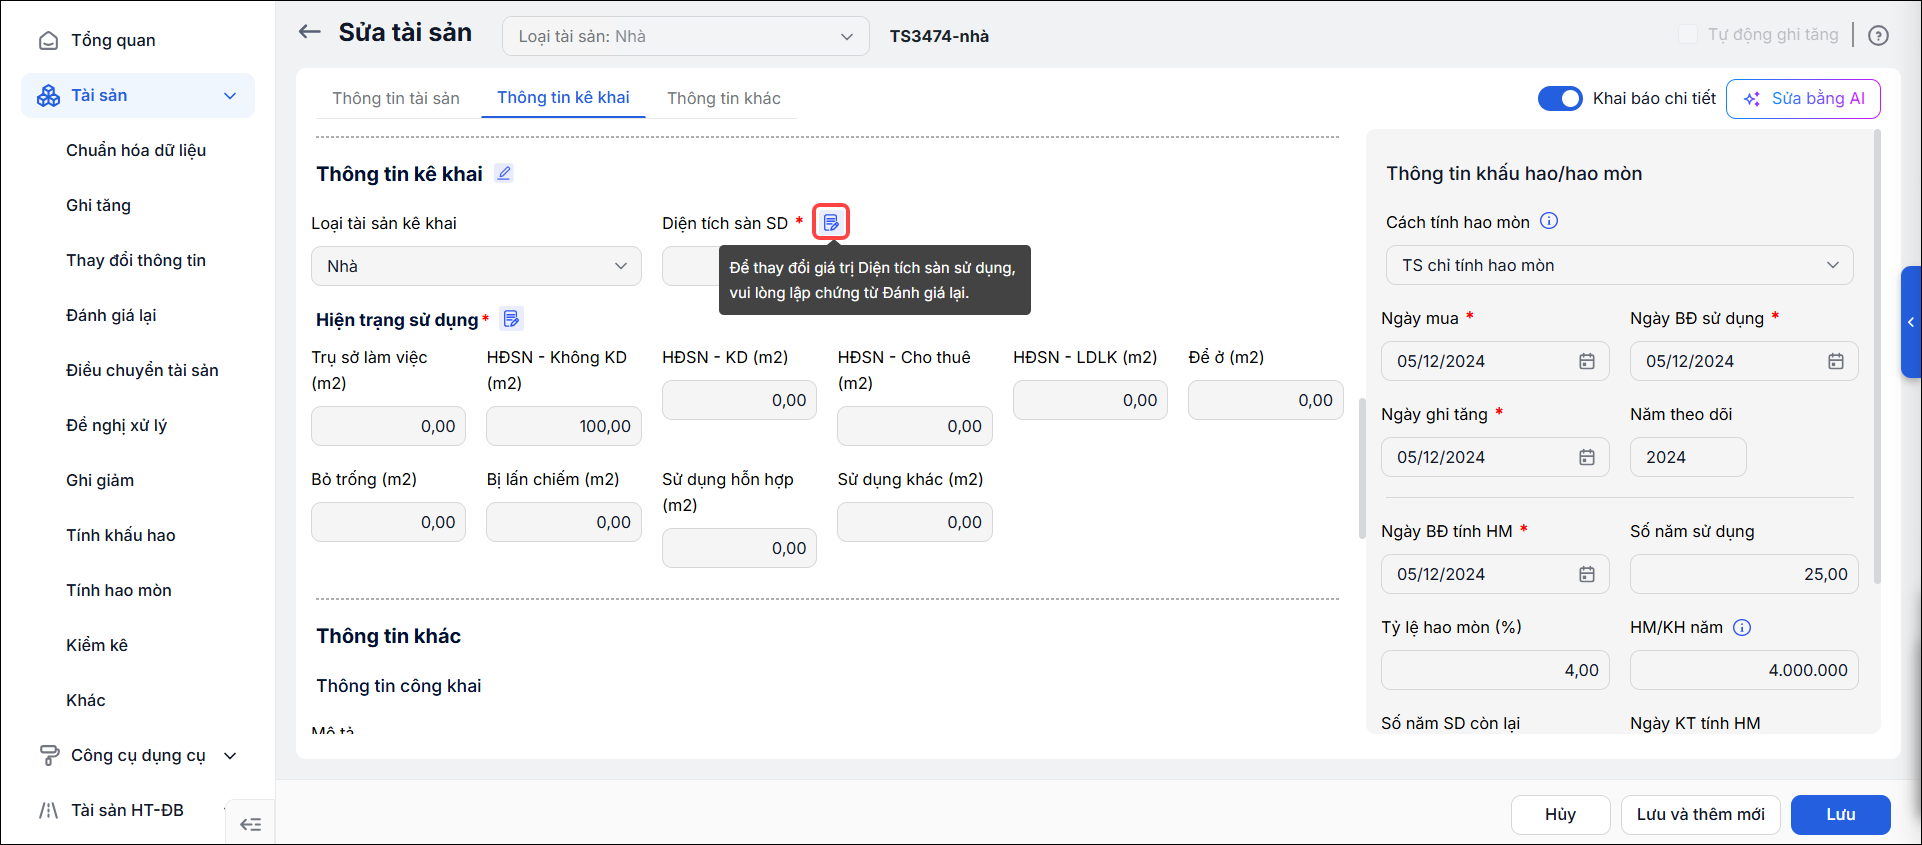Viewport: 1922px width, 845px height.
Task: Expand the Công cụ dụng cụ menu chevron
Action: 230,756
